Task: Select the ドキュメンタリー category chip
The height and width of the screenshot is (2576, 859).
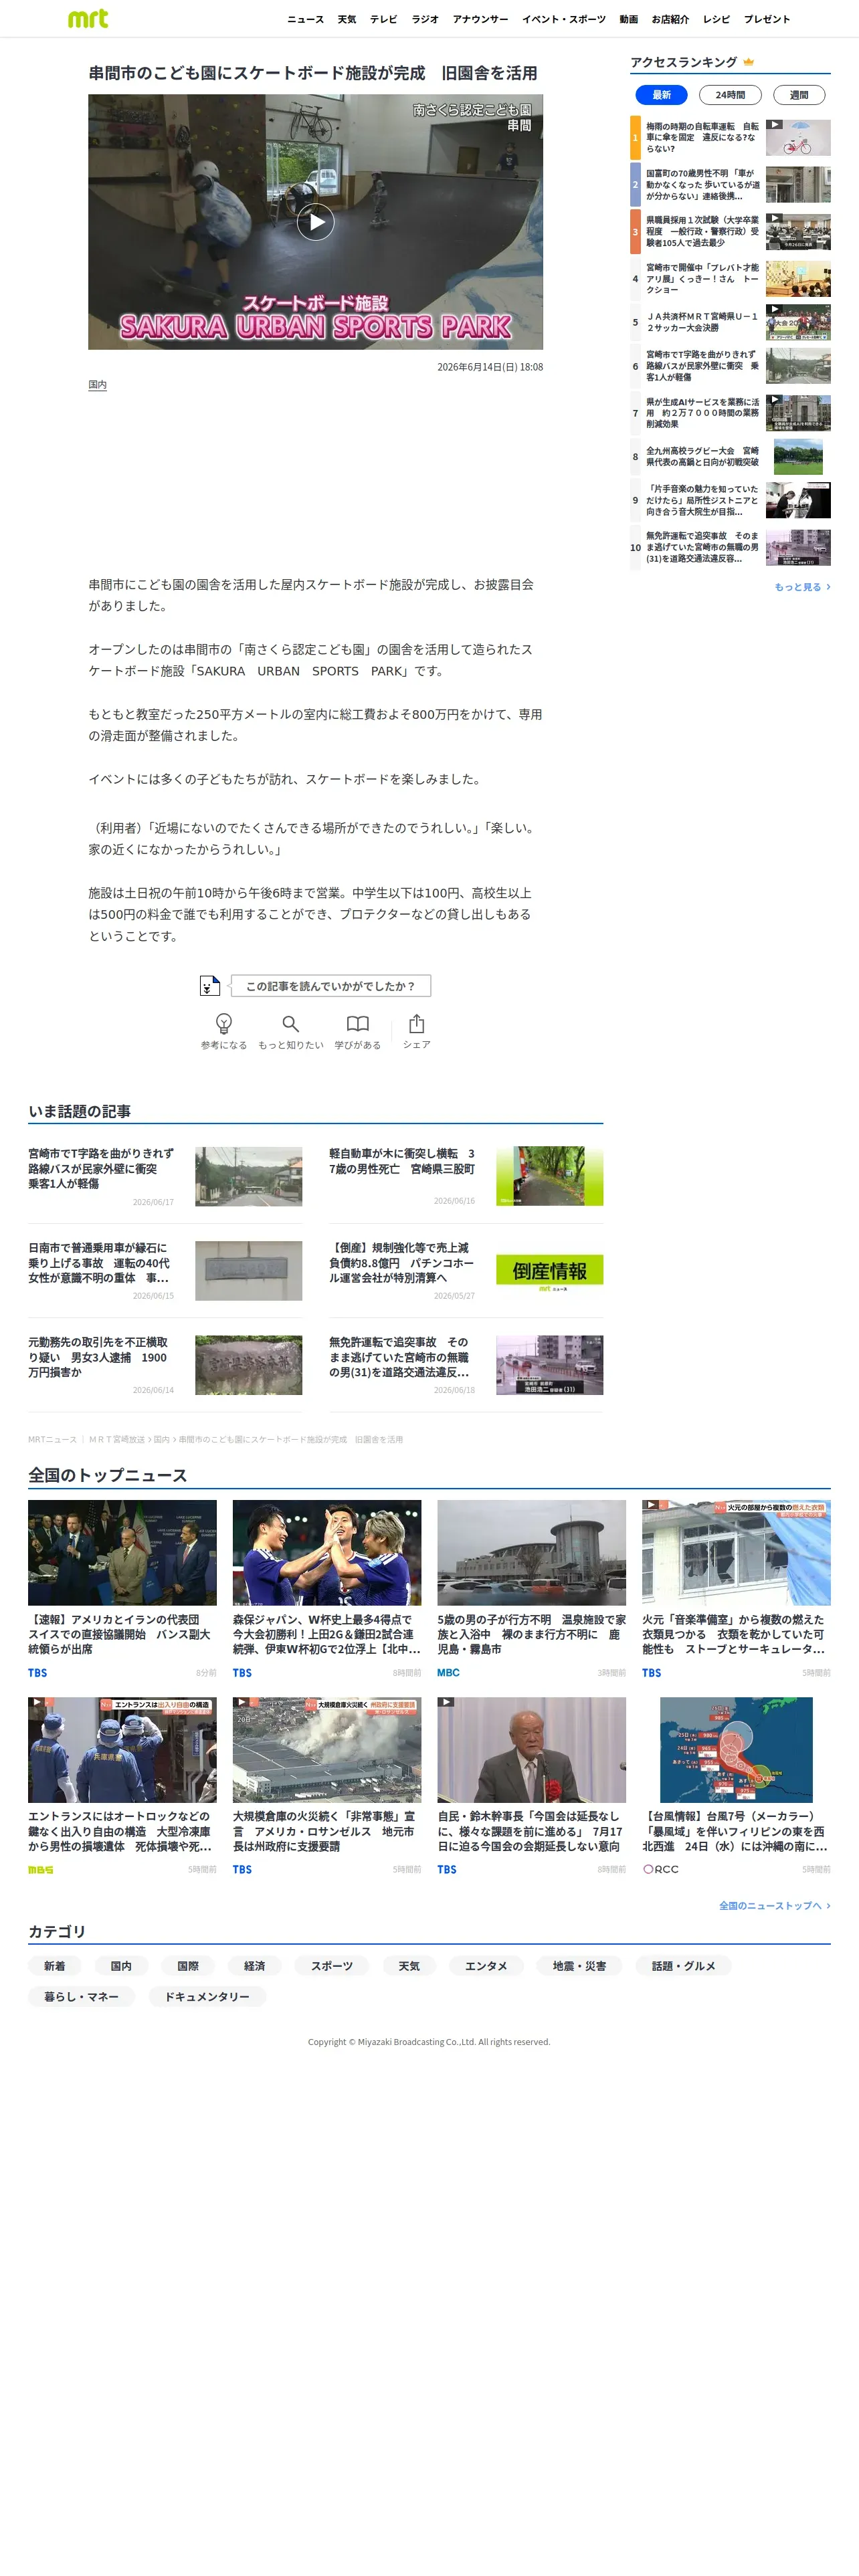Action: [207, 1996]
